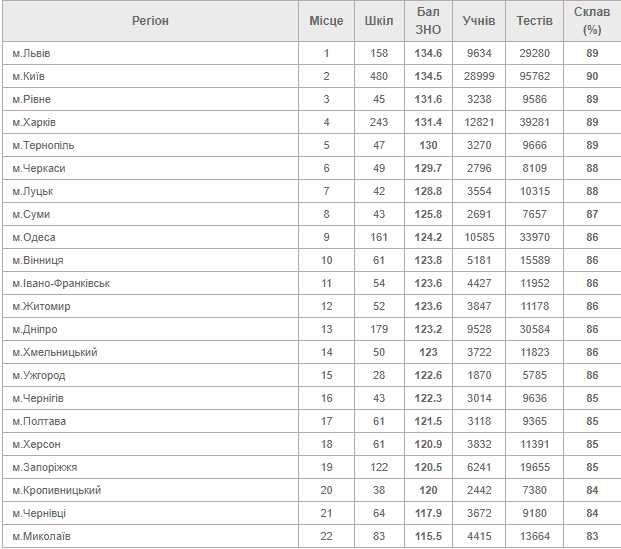Select м.Рівне in the region list
Viewport: 621px width, 549px height.
(x=32, y=99)
